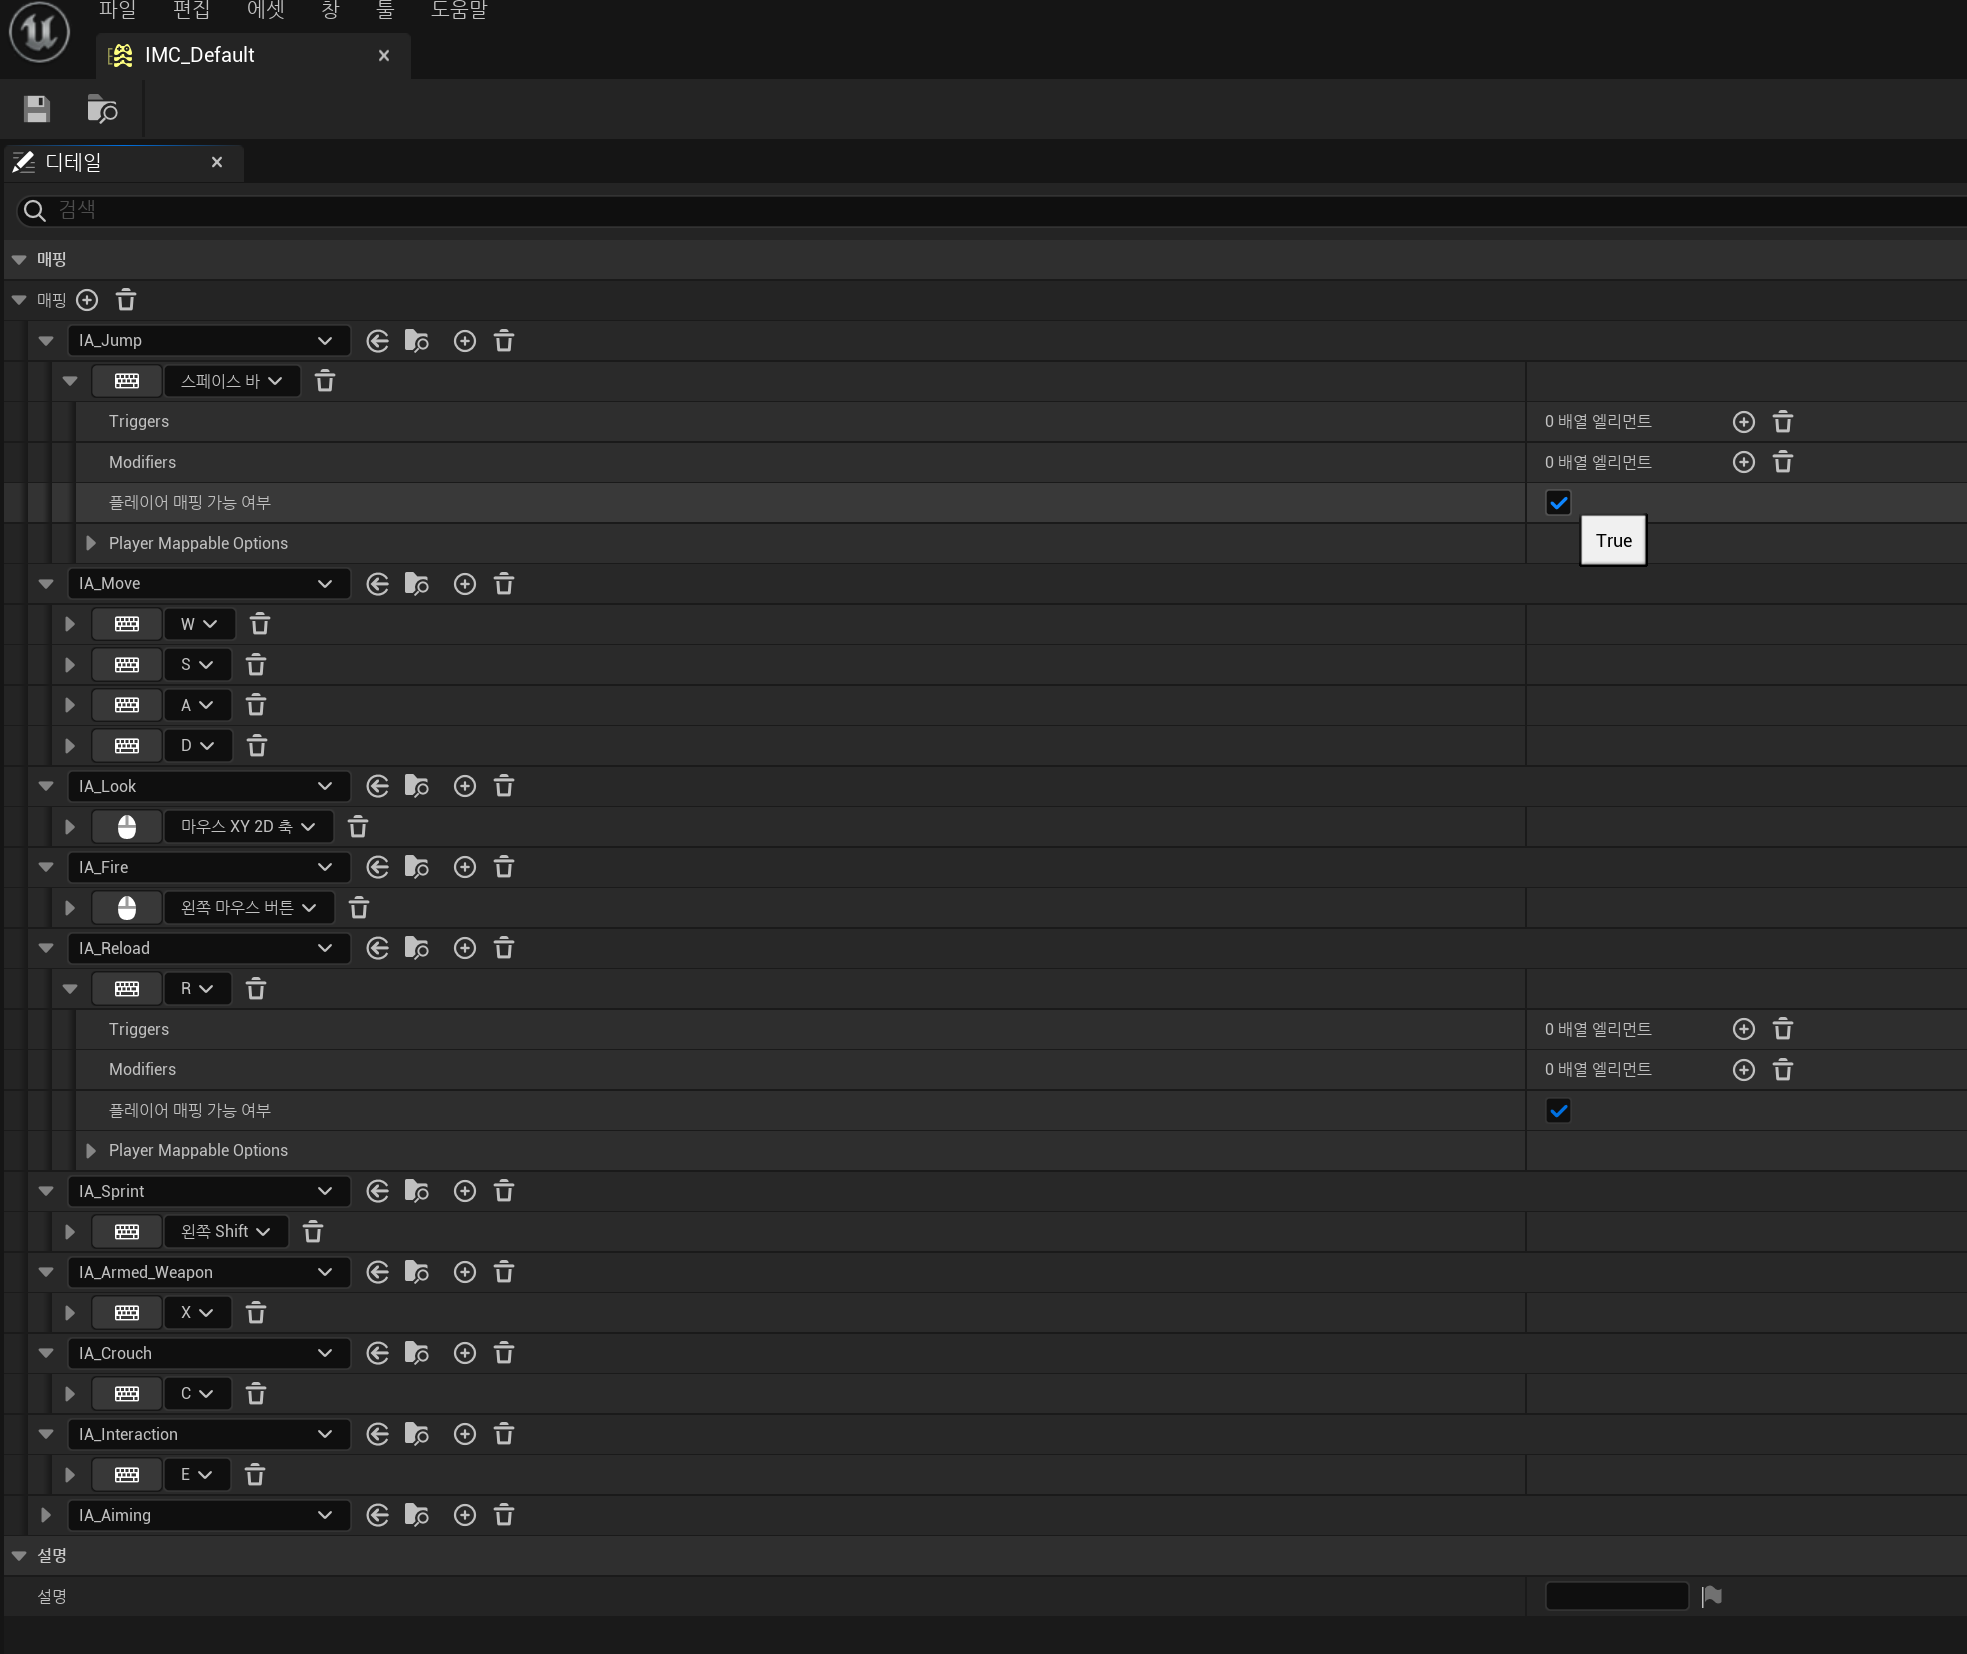
Task: Click the keyboard key selector for Space Bar
Action: 127,381
